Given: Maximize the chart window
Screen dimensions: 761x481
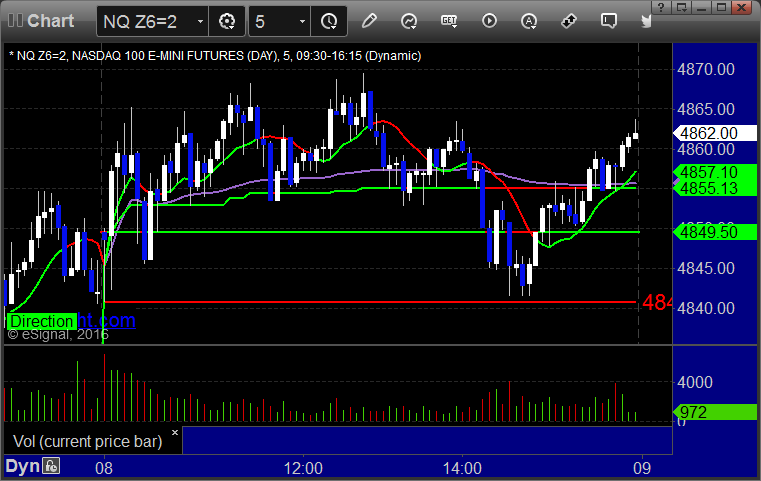Looking at the screenshot, I should coord(721,7).
